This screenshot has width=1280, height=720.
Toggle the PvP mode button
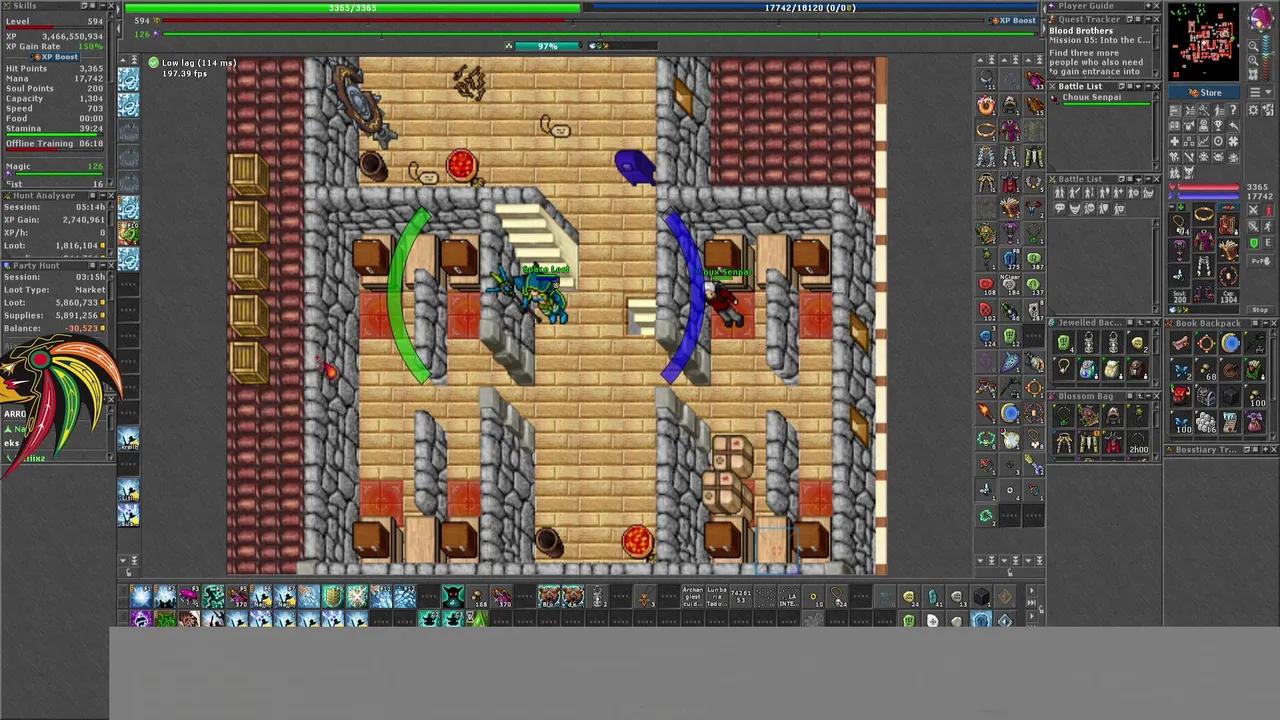point(1261,261)
